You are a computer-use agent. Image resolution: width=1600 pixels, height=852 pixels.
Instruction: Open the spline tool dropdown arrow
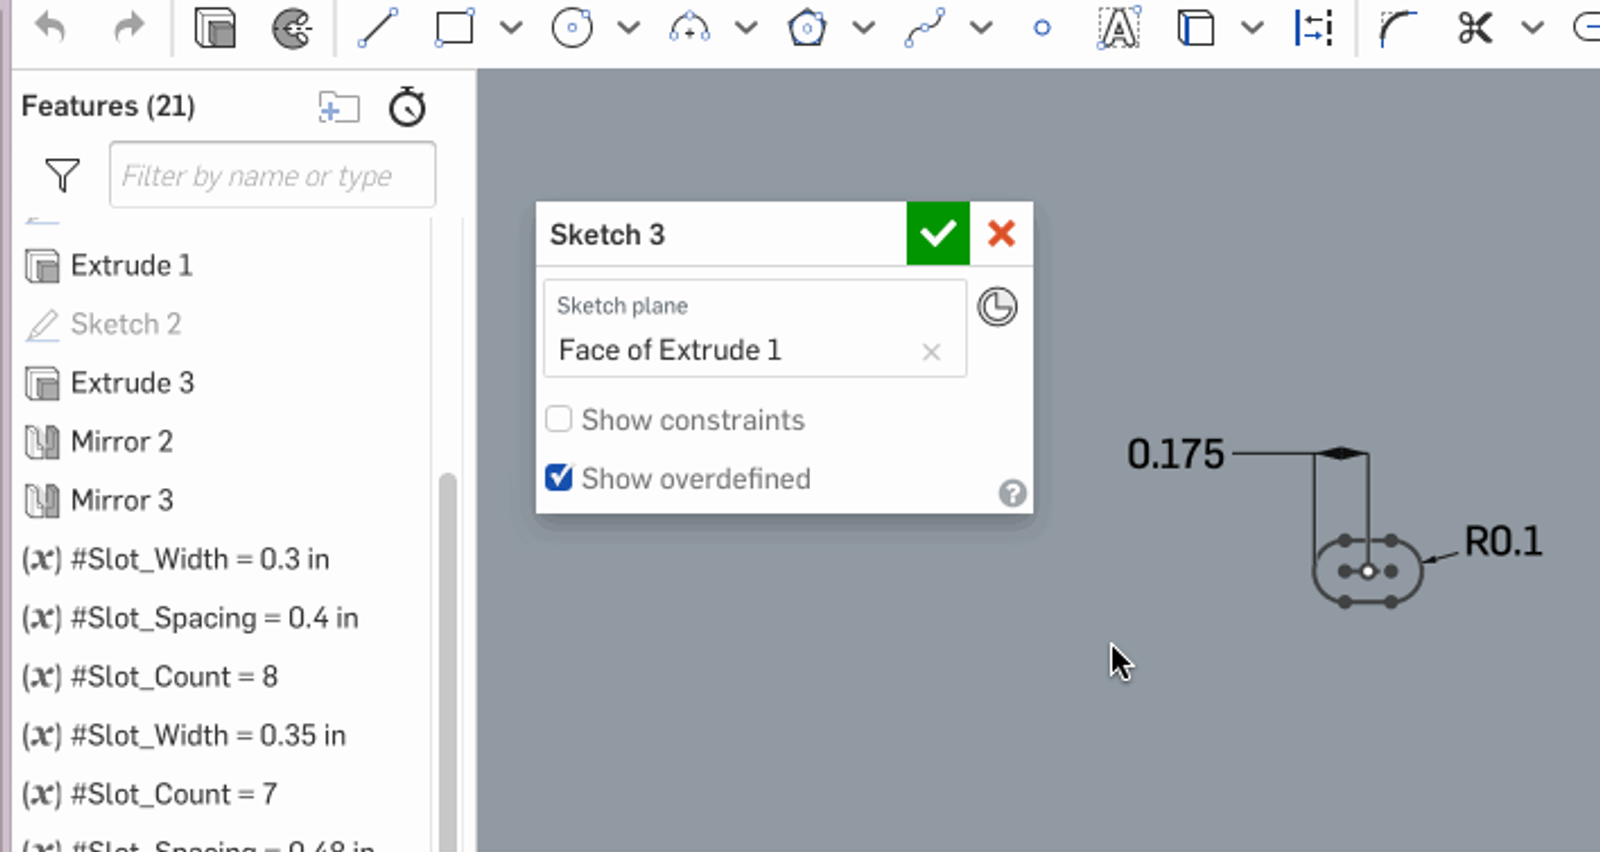click(x=981, y=28)
